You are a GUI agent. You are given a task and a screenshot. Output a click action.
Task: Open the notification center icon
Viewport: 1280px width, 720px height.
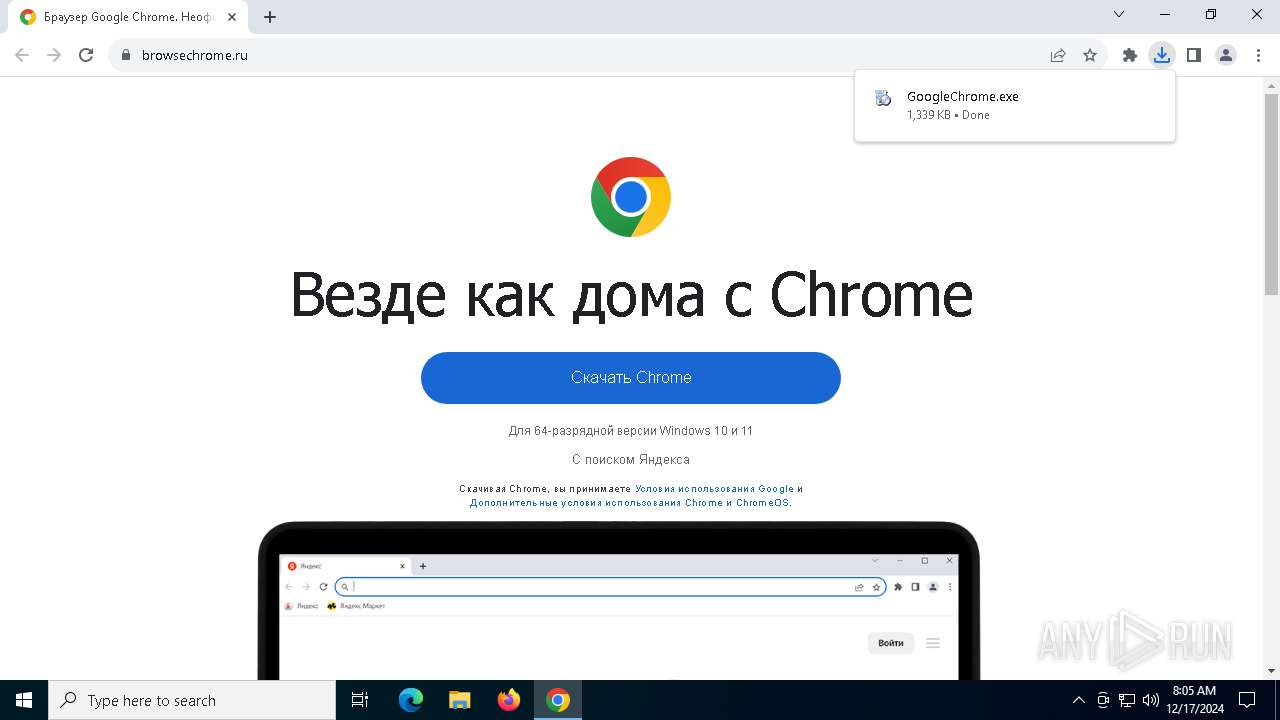click(x=1247, y=700)
